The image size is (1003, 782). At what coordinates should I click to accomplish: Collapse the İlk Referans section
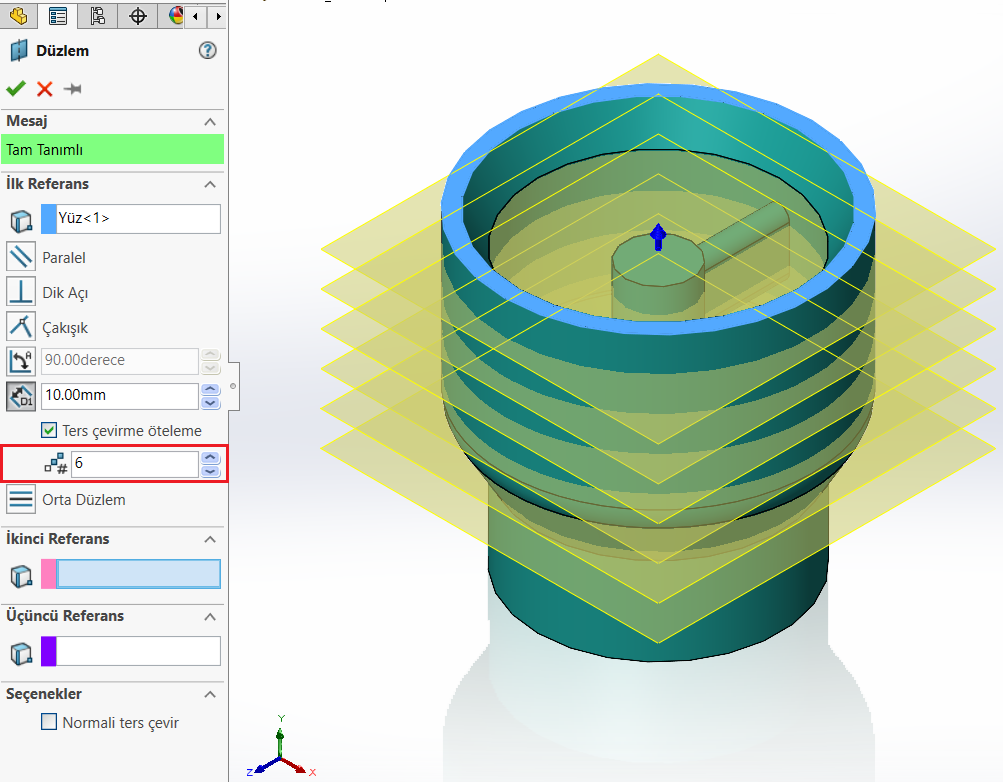210,184
